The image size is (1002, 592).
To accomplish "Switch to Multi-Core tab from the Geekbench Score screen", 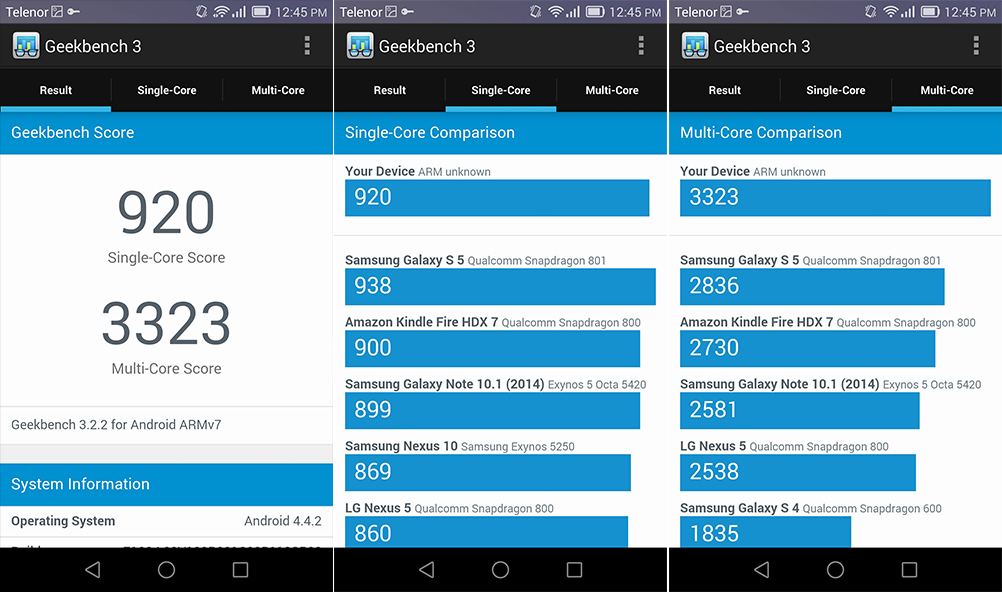I will pyautogui.click(x=278, y=90).
